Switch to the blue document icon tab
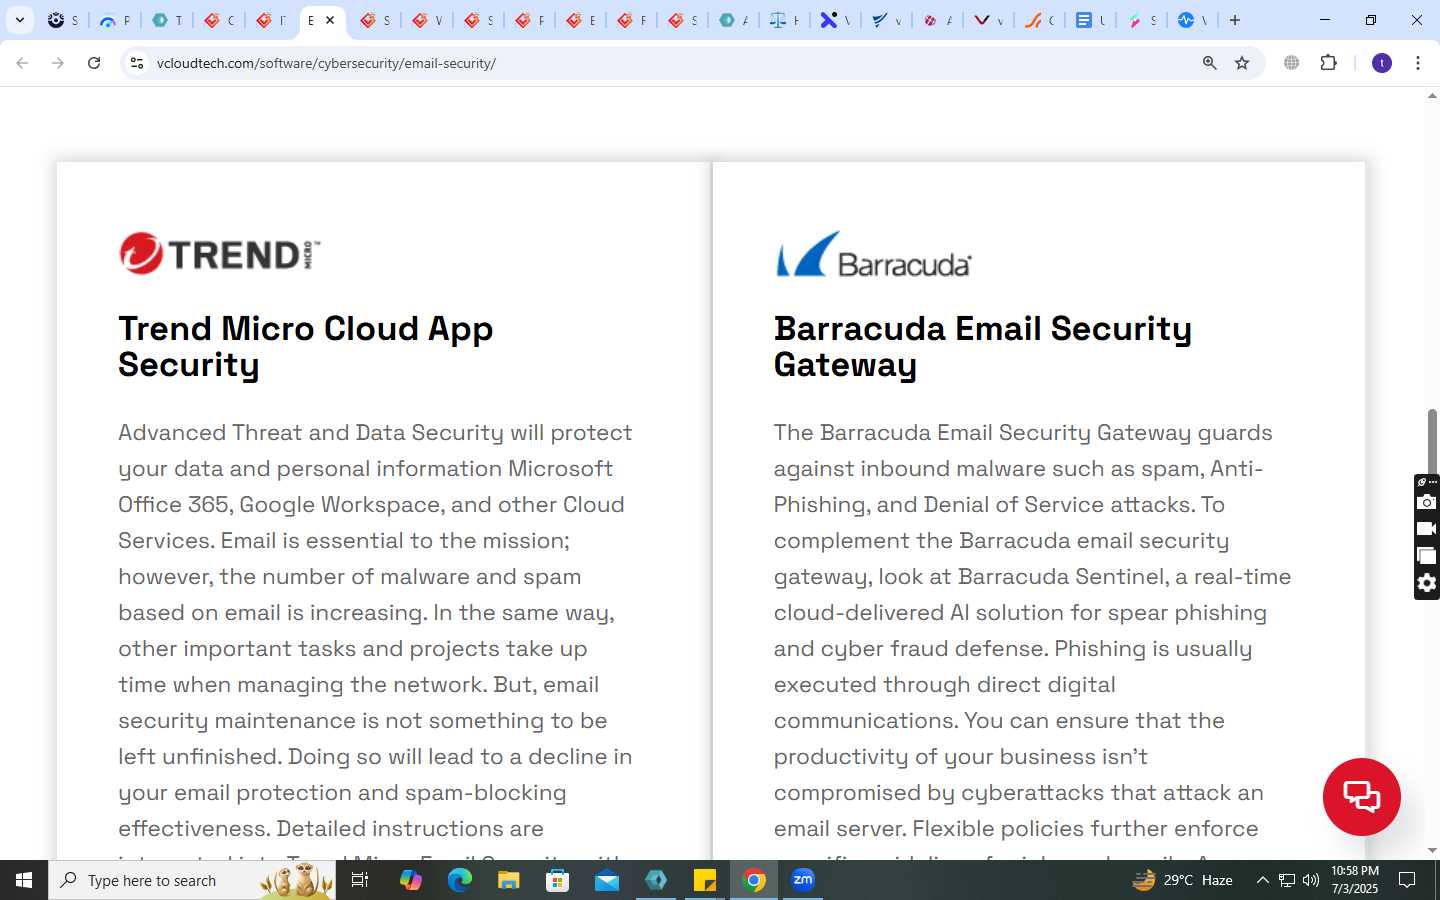The width and height of the screenshot is (1440, 900). point(1091,20)
